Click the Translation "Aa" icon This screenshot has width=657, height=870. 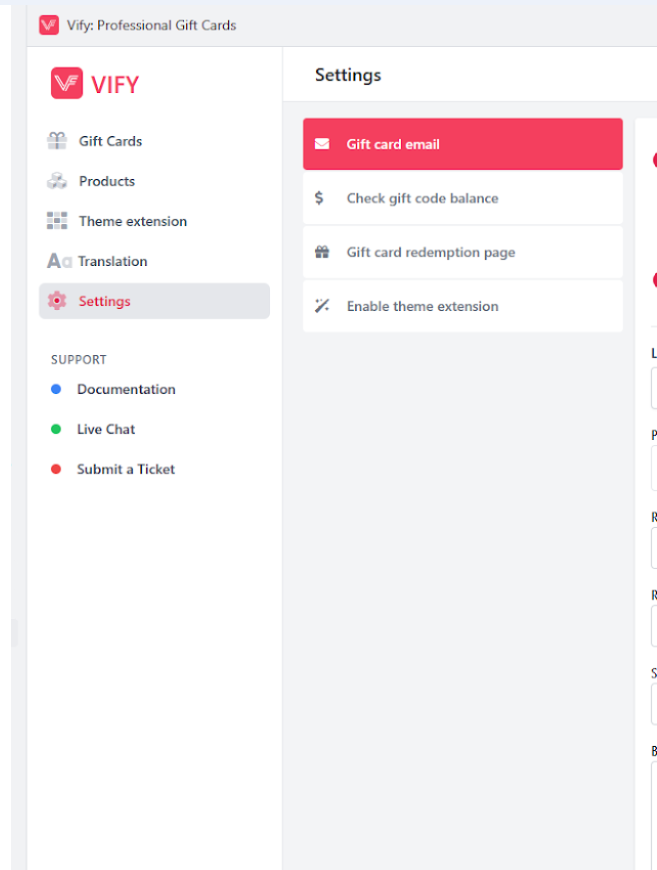pos(59,261)
